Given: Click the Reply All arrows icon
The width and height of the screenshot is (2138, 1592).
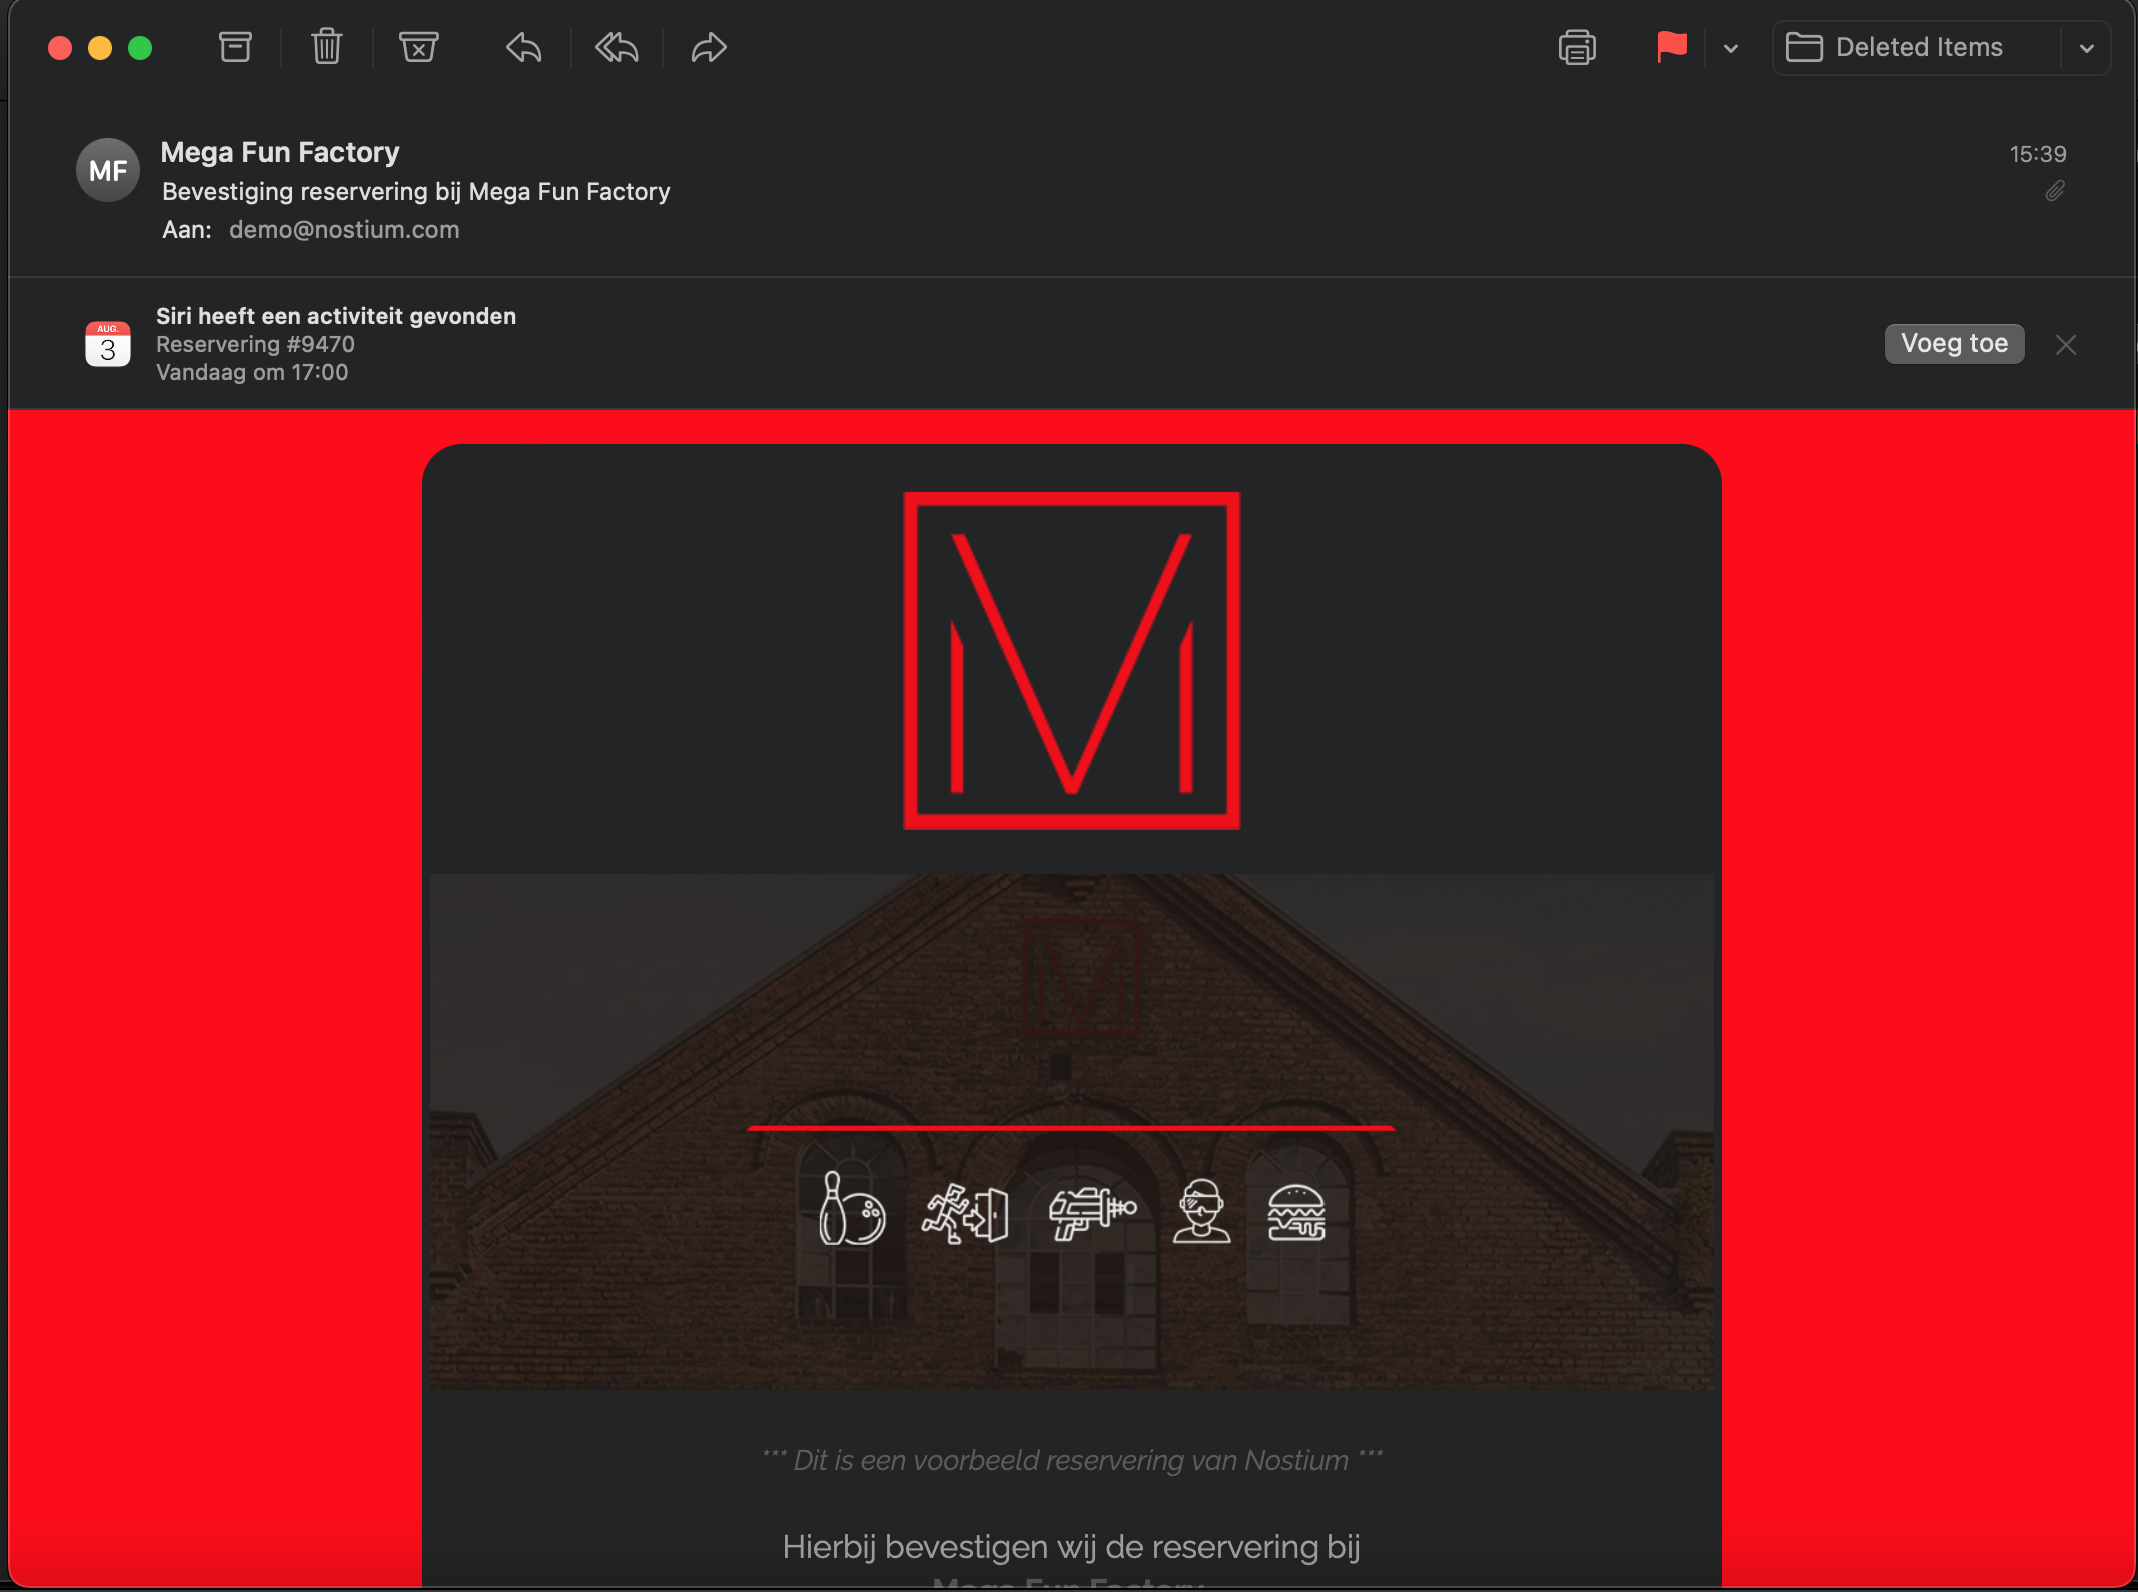Looking at the screenshot, I should pyautogui.click(x=616, y=47).
